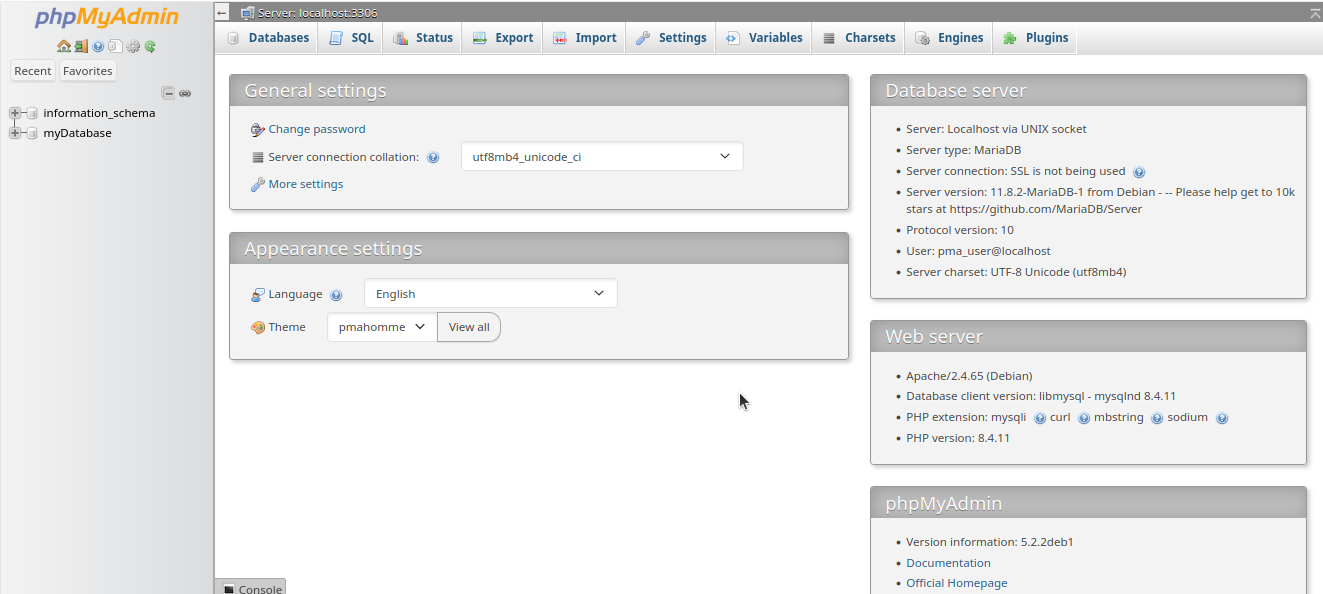Open the Language dropdown set to English
Screen dimensions: 1323x594
coord(490,294)
